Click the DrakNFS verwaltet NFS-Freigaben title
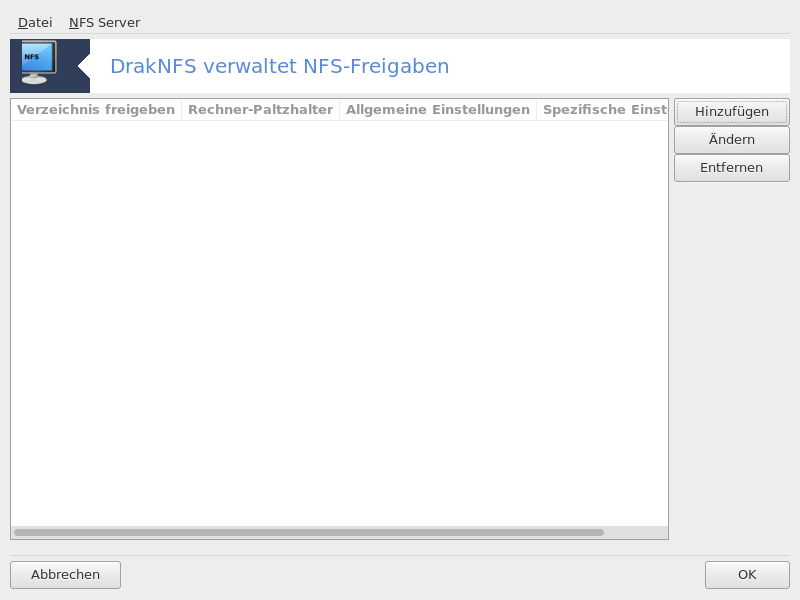800x600 pixels. tap(280, 66)
